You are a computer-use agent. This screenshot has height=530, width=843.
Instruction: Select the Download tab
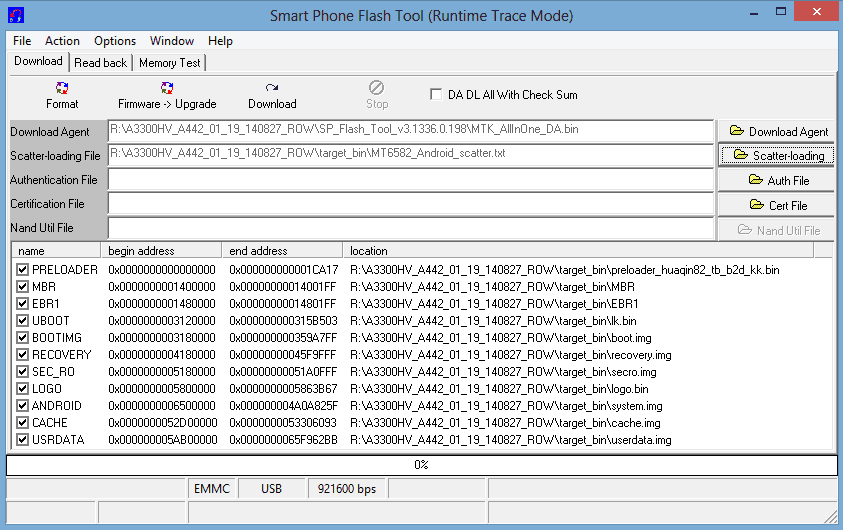[x=38, y=61]
